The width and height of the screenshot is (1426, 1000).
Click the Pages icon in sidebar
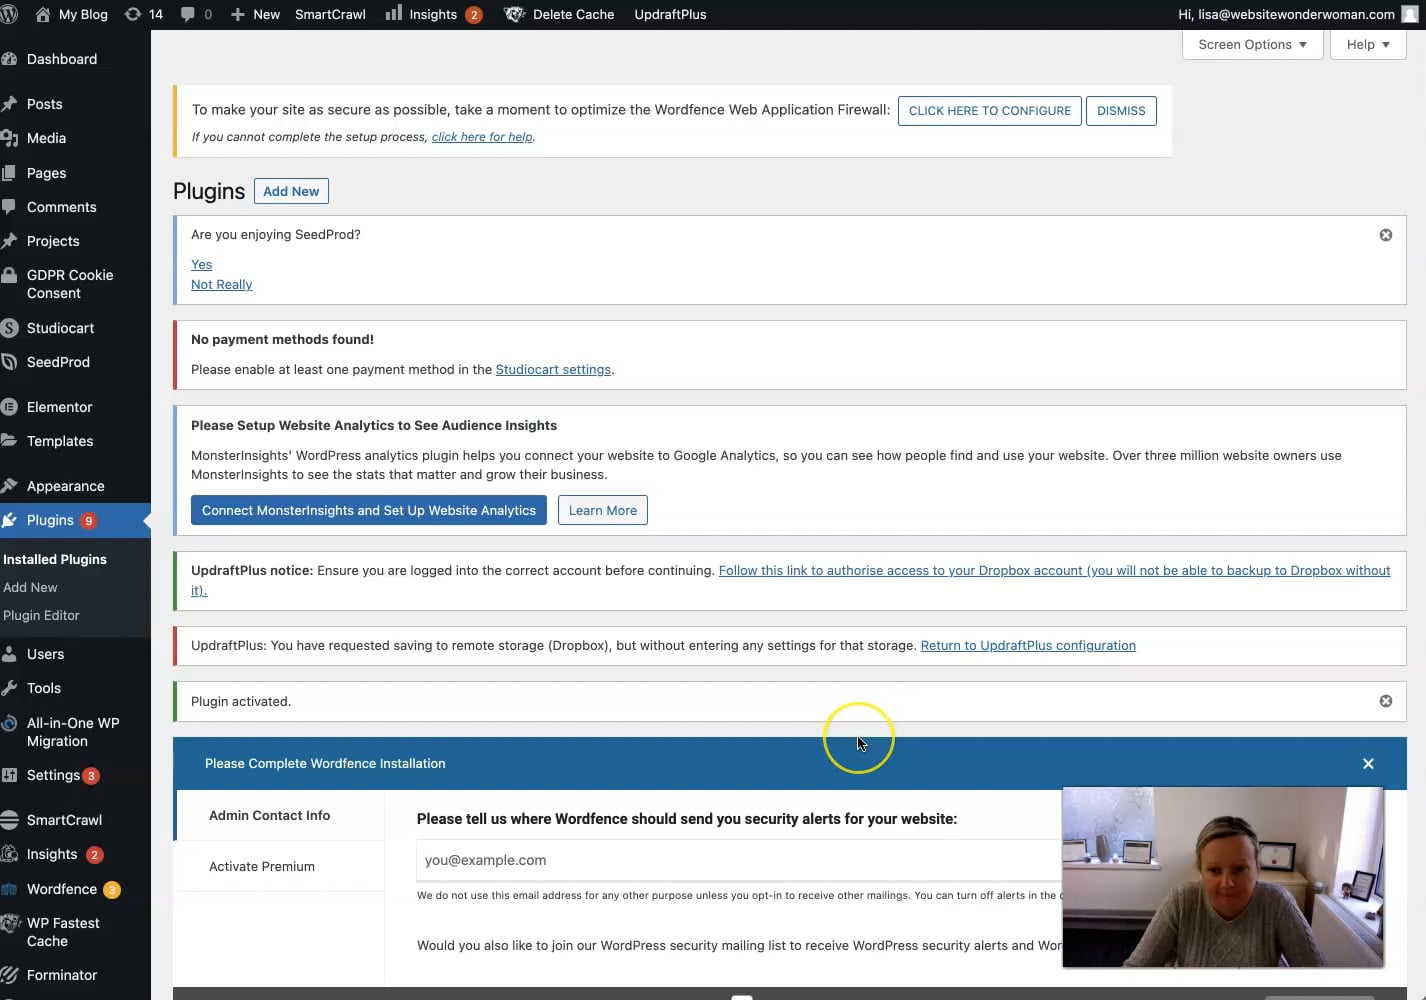click(9, 173)
